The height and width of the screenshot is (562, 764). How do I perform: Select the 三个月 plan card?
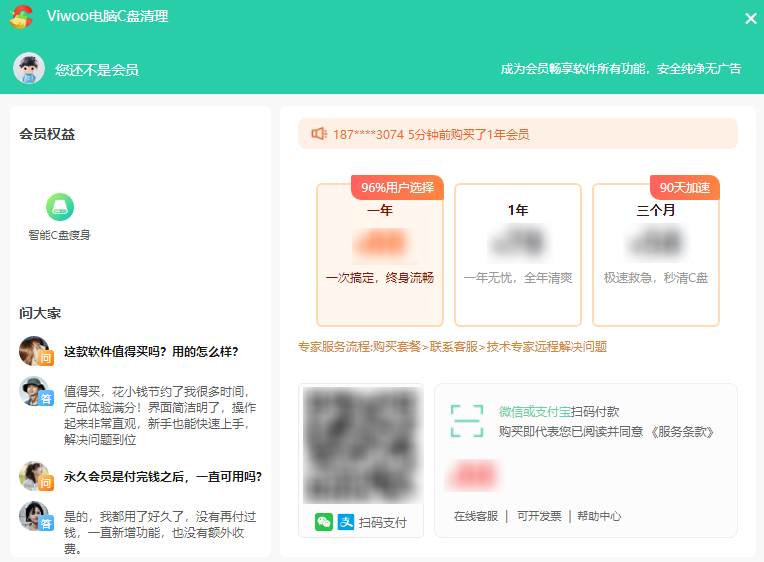(x=655, y=255)
